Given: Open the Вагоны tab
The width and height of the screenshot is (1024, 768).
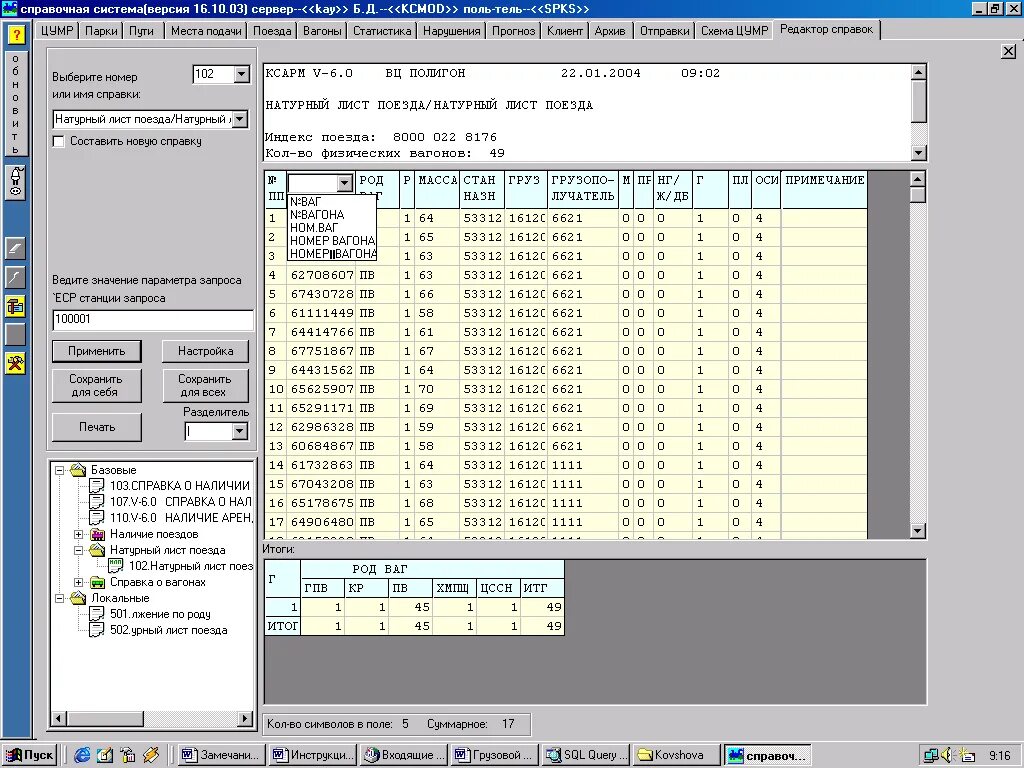Looking at the screenshot, I should 322,31.
